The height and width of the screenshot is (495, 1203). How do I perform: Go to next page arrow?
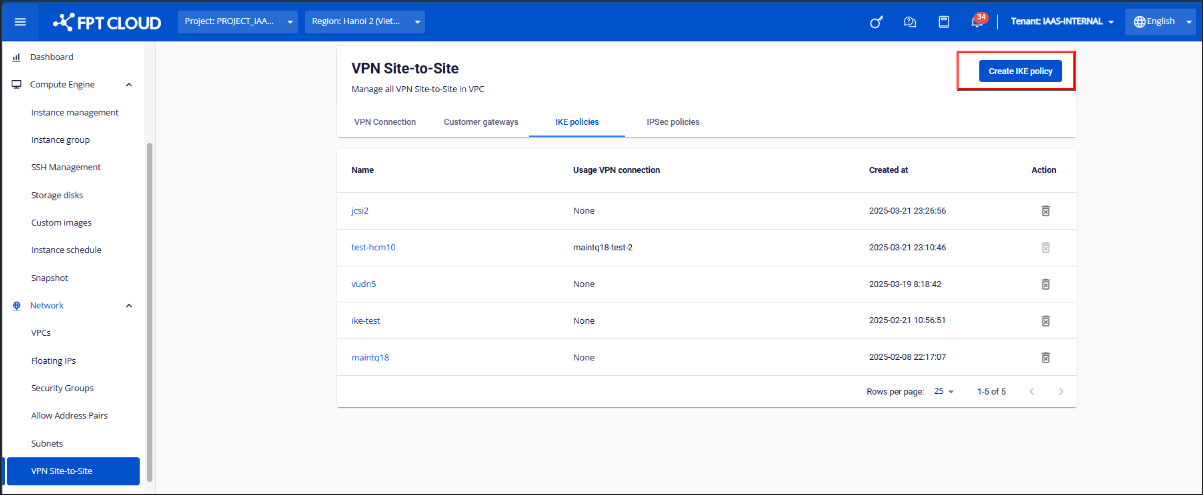point(1061,391)
